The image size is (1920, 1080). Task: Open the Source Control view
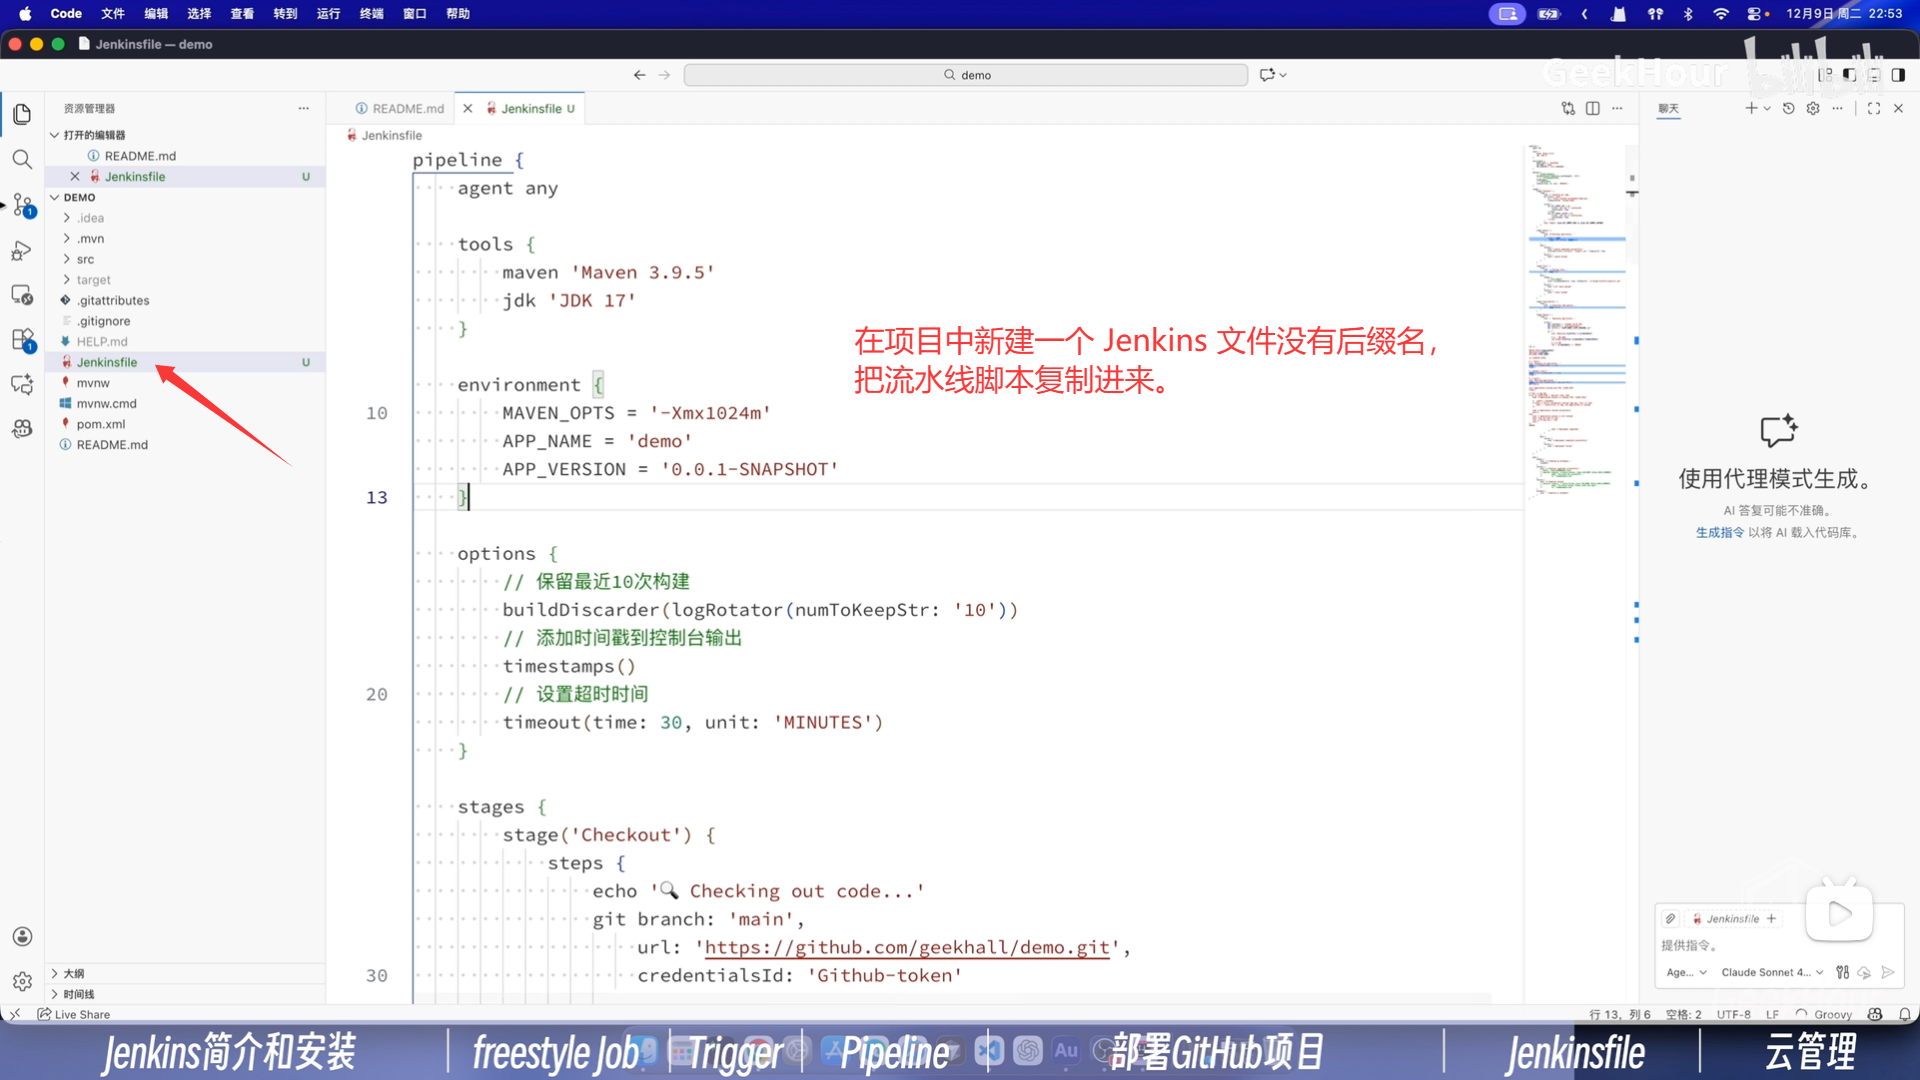[22, 205]
